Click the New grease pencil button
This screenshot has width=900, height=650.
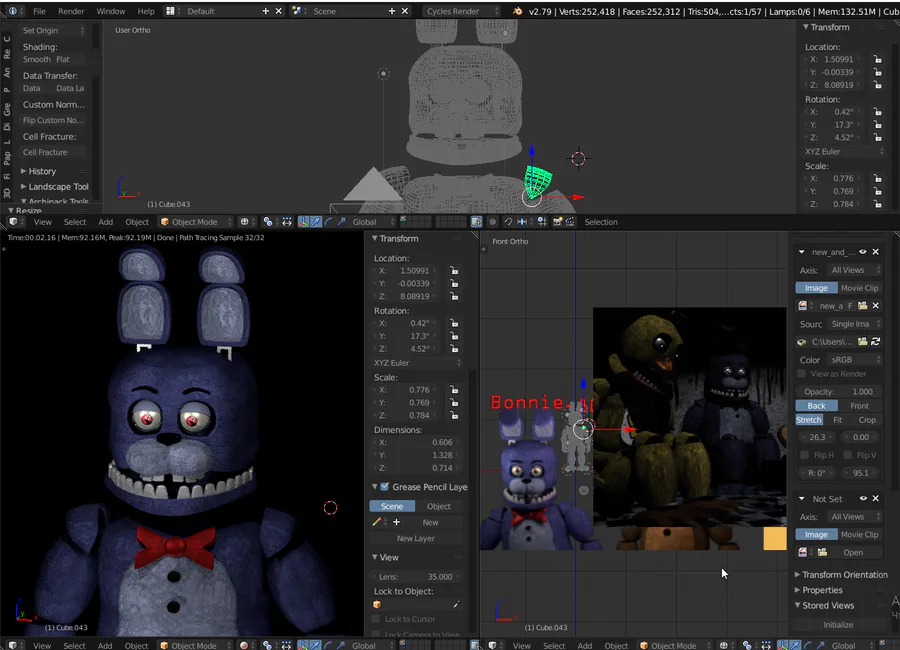click(430, 522)
